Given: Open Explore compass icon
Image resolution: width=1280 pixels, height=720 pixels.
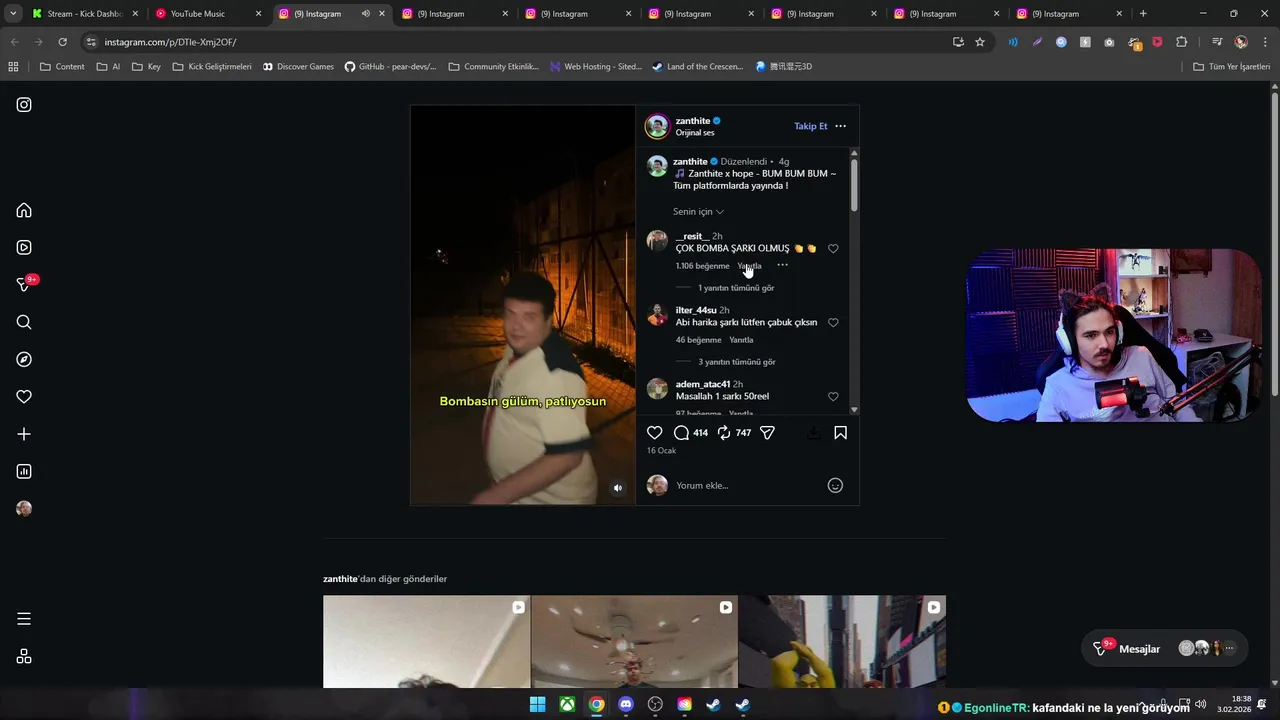Looking at the screenshot, I should 24,359.
